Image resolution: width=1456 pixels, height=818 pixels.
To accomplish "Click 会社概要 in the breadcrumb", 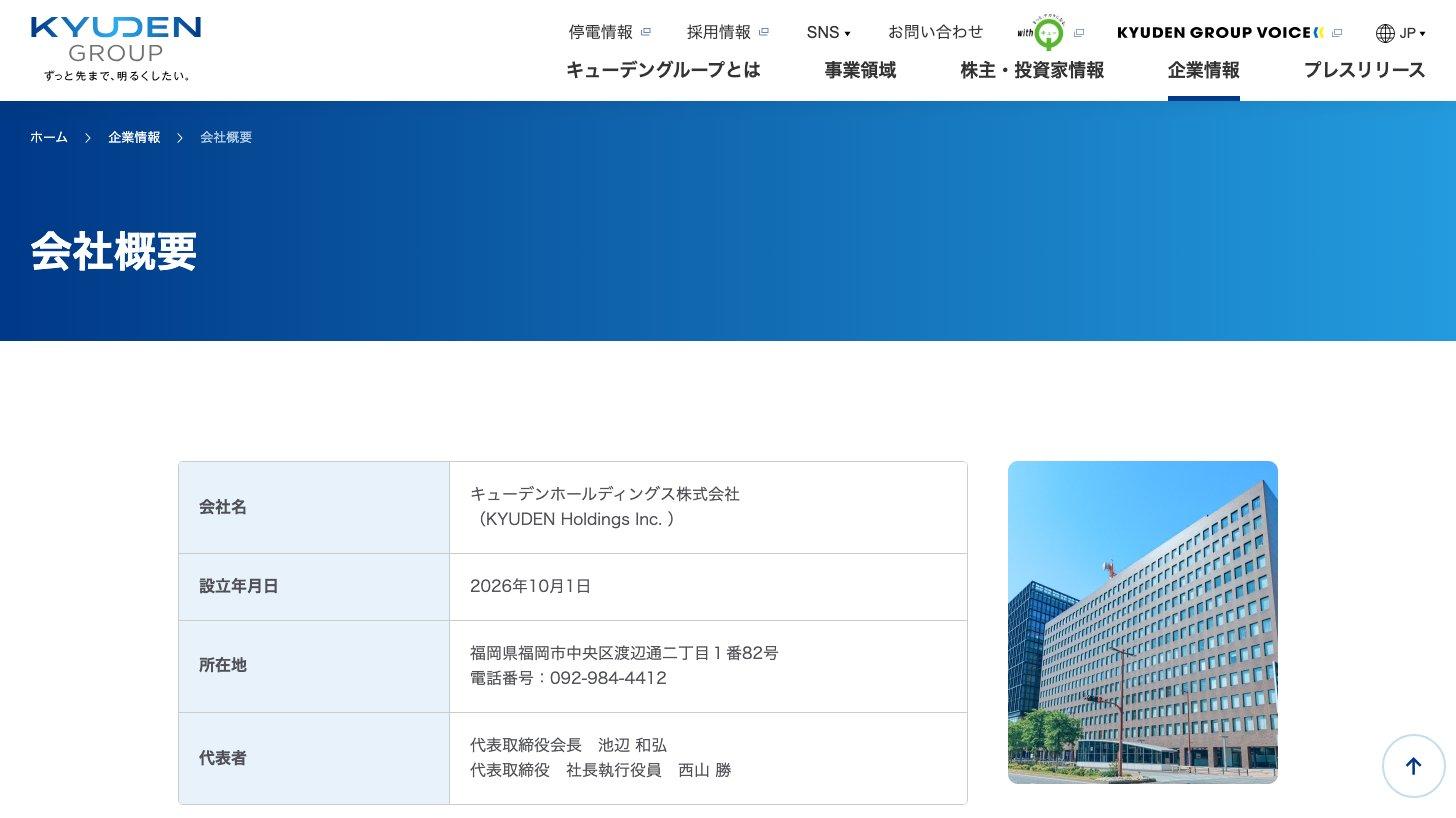I will pos(226,137).
